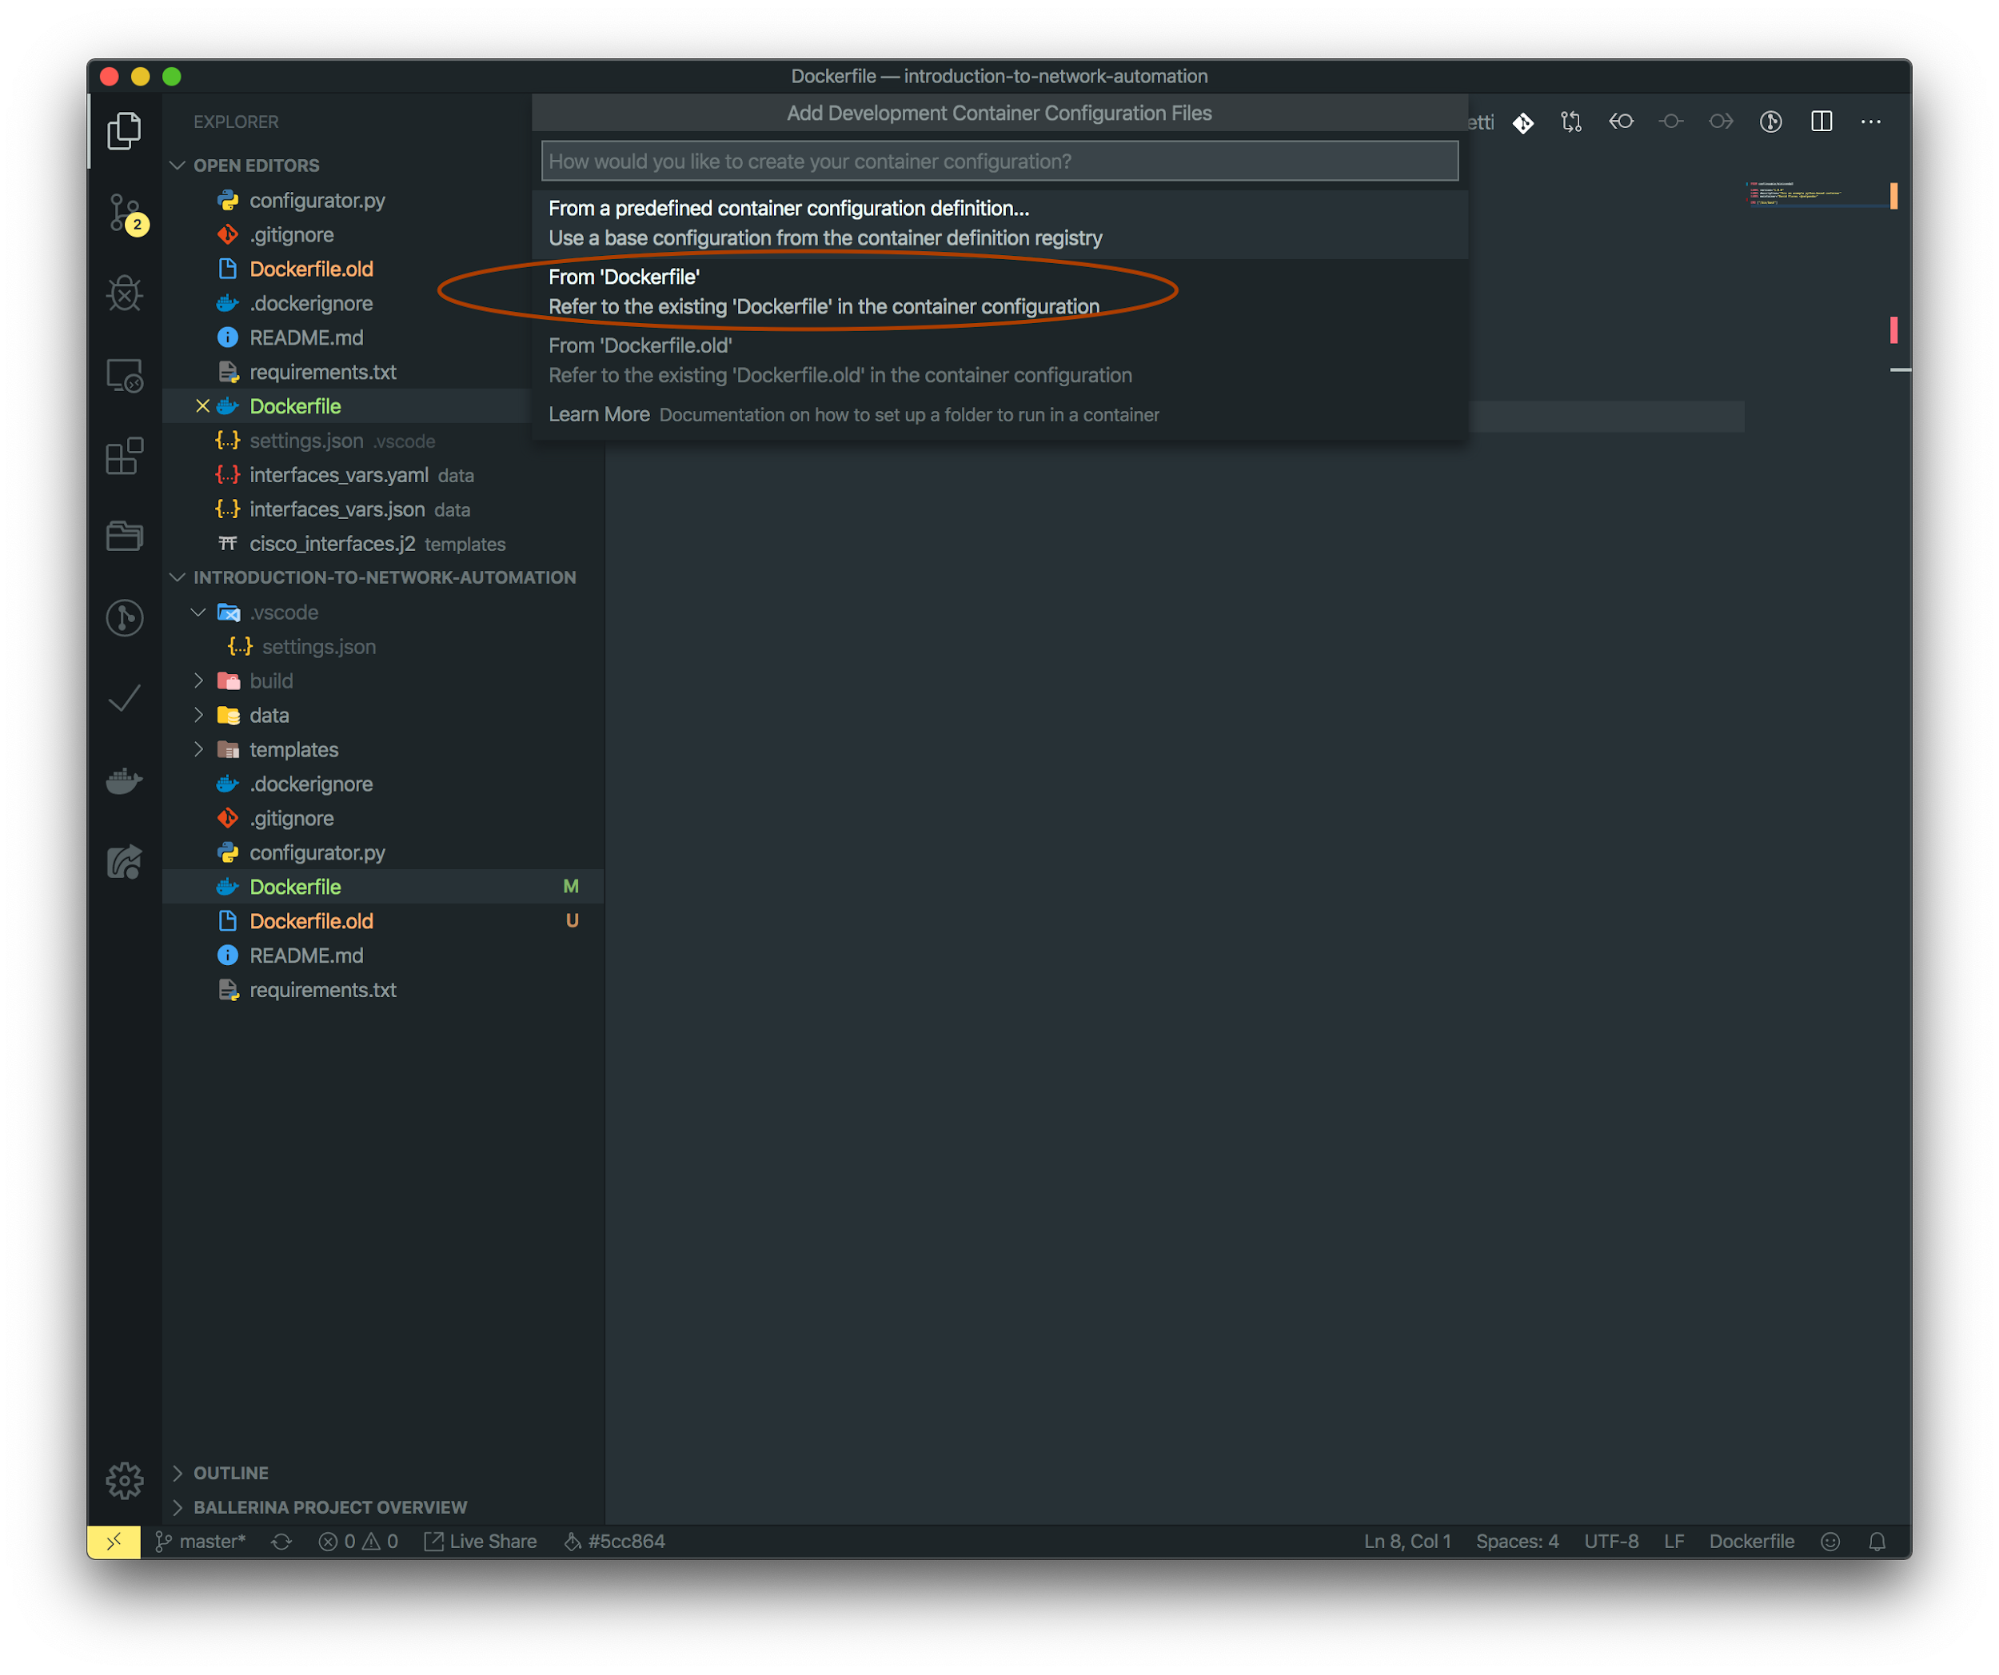Open interfaces_vars.yaml from Open Editors

point(339,475)
